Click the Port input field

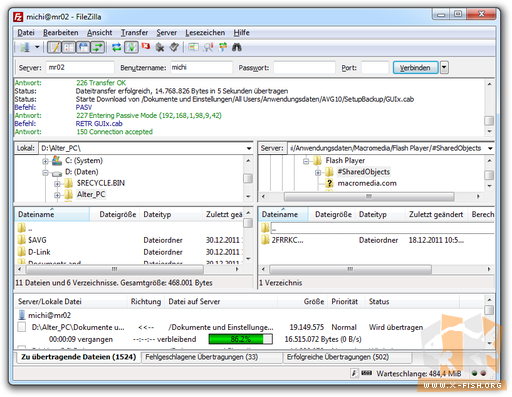[375, 67]
